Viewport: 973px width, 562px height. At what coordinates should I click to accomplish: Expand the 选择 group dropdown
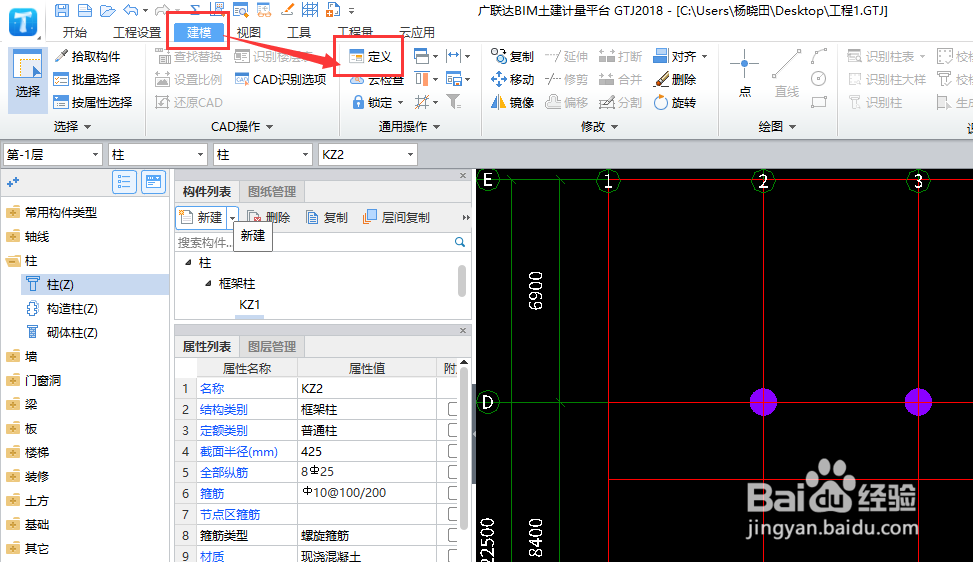coord(87,127)
